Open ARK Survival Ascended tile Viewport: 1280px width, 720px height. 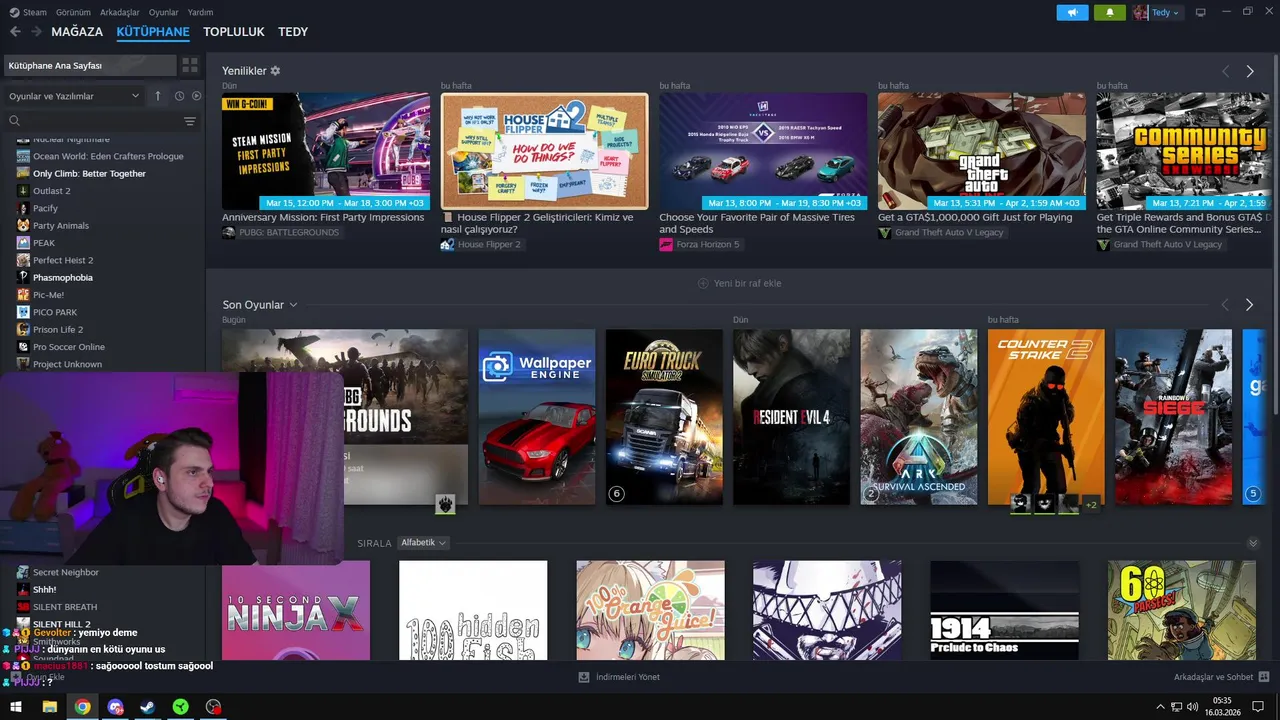coord(919,417)
